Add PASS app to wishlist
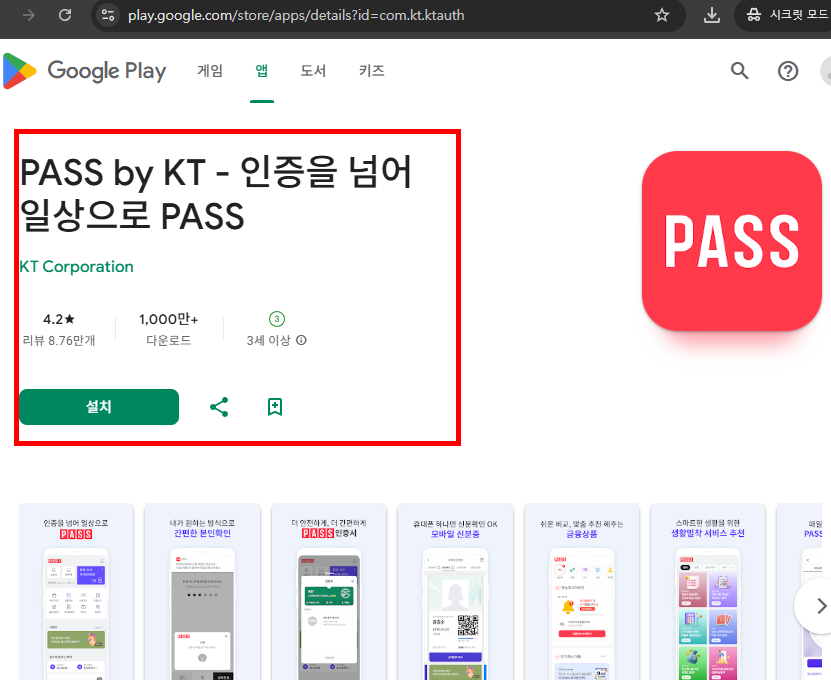Viewport: 831px width, 680px height. pos(274,407)
